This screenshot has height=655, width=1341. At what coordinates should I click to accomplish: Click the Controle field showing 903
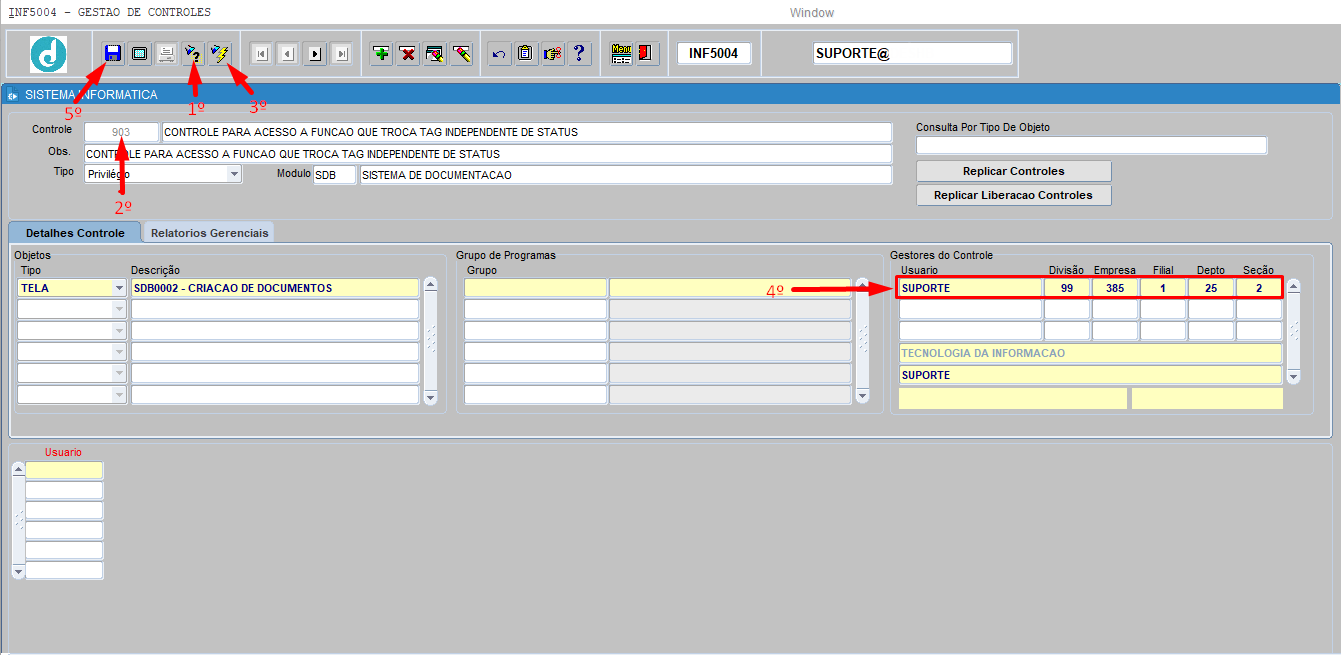121,132
